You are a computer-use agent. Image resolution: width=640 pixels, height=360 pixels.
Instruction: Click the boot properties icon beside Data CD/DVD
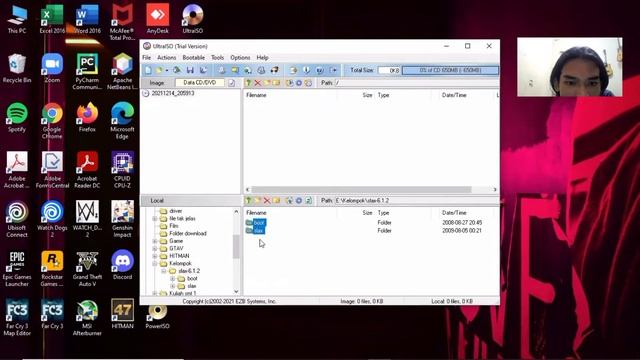[231, 83]
